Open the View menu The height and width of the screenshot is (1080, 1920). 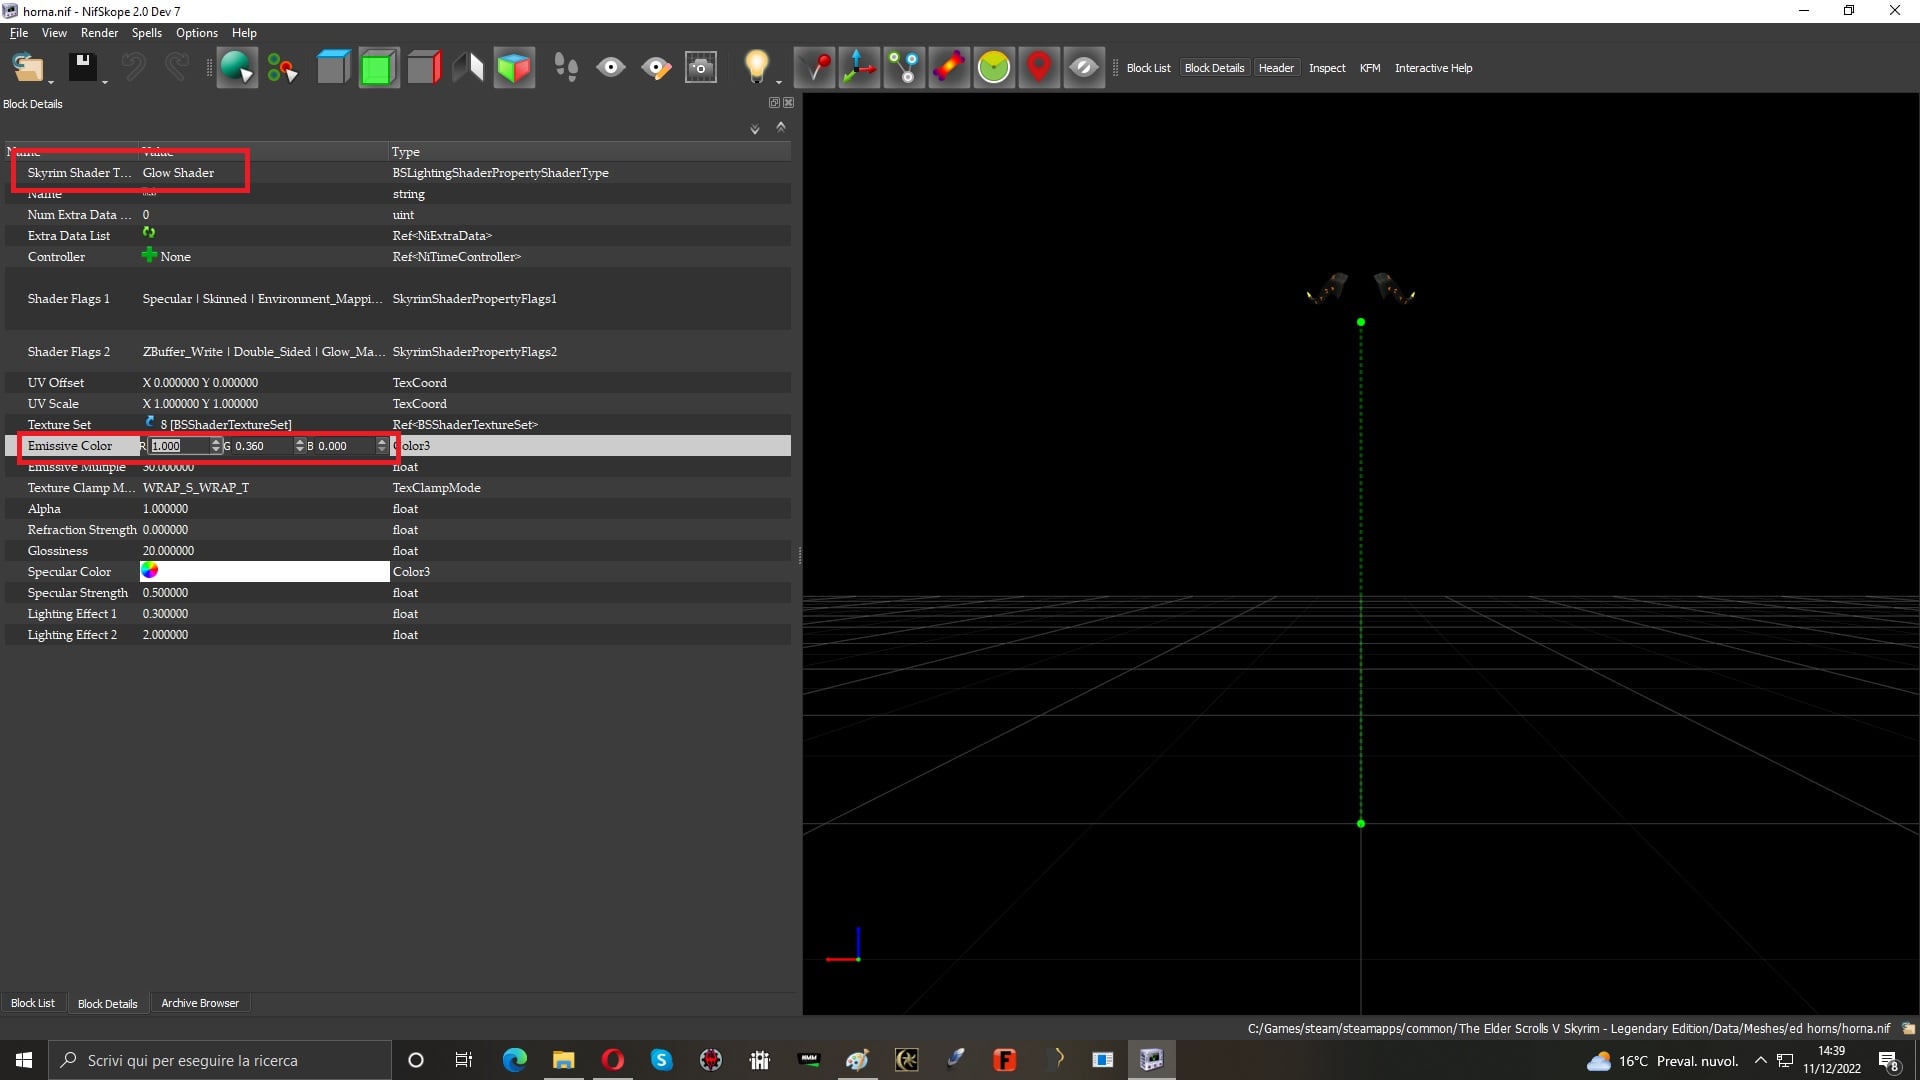(x=54, y=33)
